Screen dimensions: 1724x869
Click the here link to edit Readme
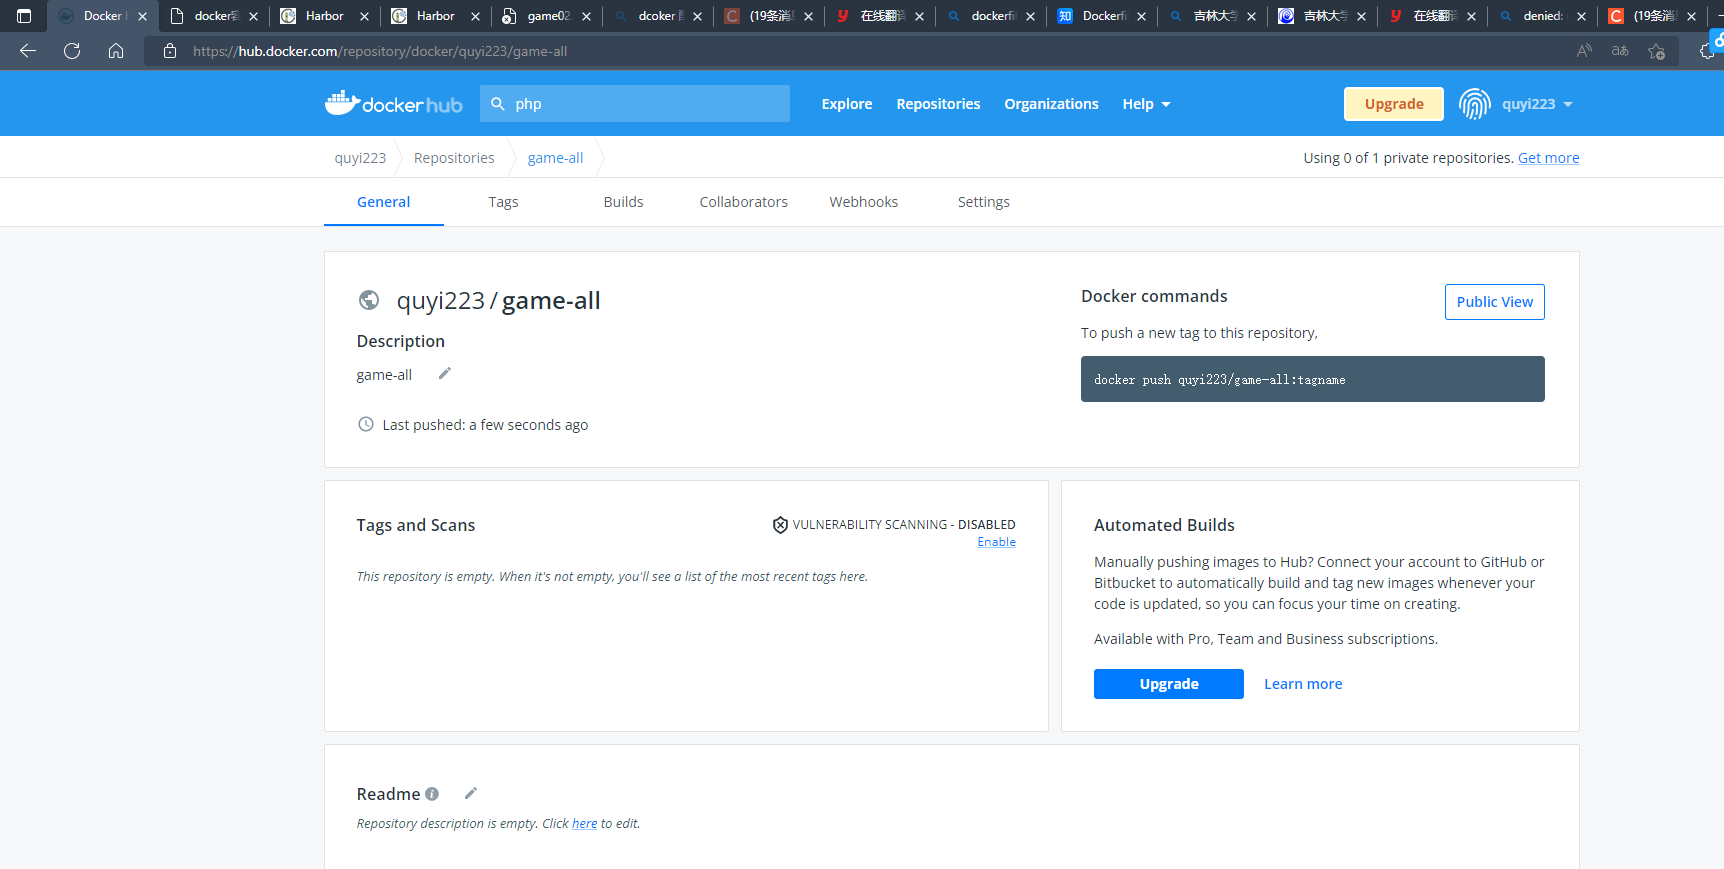(x=585, y=824)
